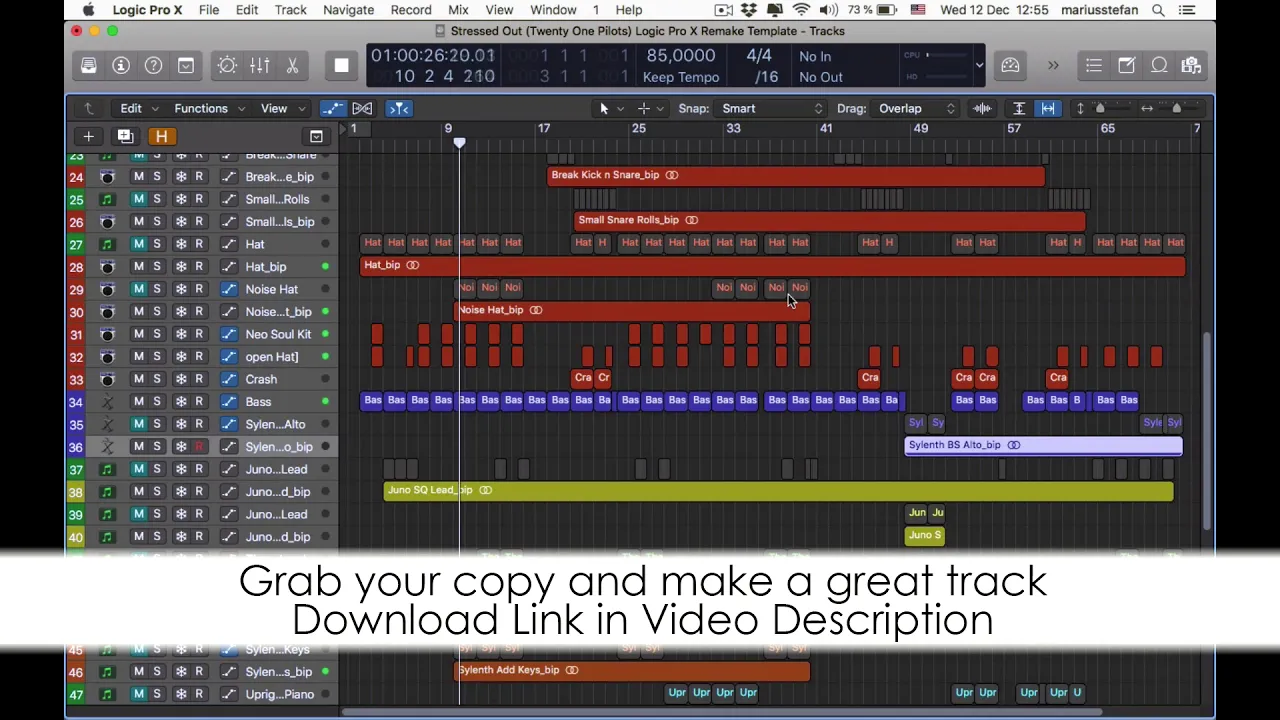This screenshot has width=1280, height=720.
Task: Open the Record menu
Action: [411, 10]
